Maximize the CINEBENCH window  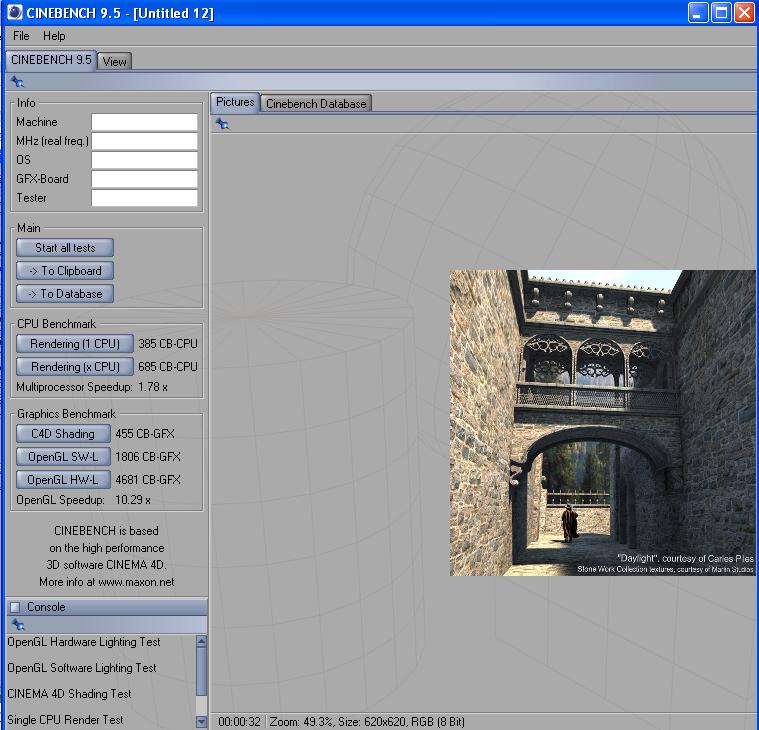tap(721, 13)
